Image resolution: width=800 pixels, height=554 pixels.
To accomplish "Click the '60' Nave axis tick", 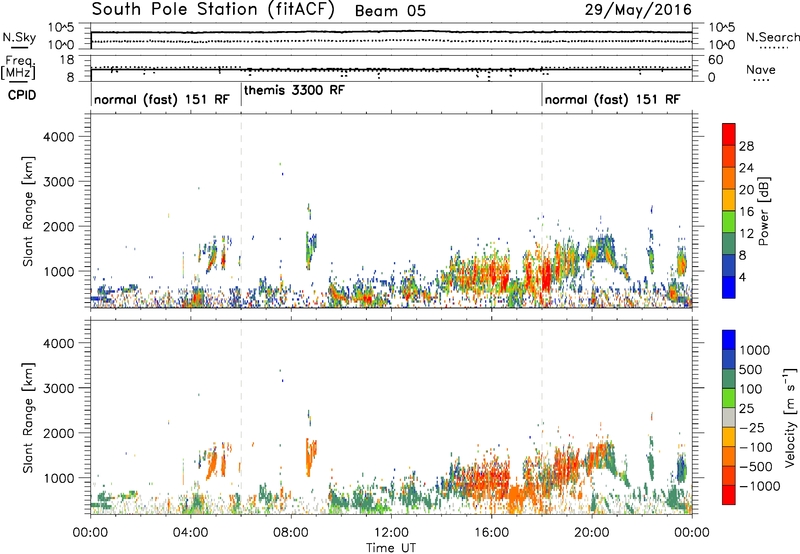I will tap(716, 60).
